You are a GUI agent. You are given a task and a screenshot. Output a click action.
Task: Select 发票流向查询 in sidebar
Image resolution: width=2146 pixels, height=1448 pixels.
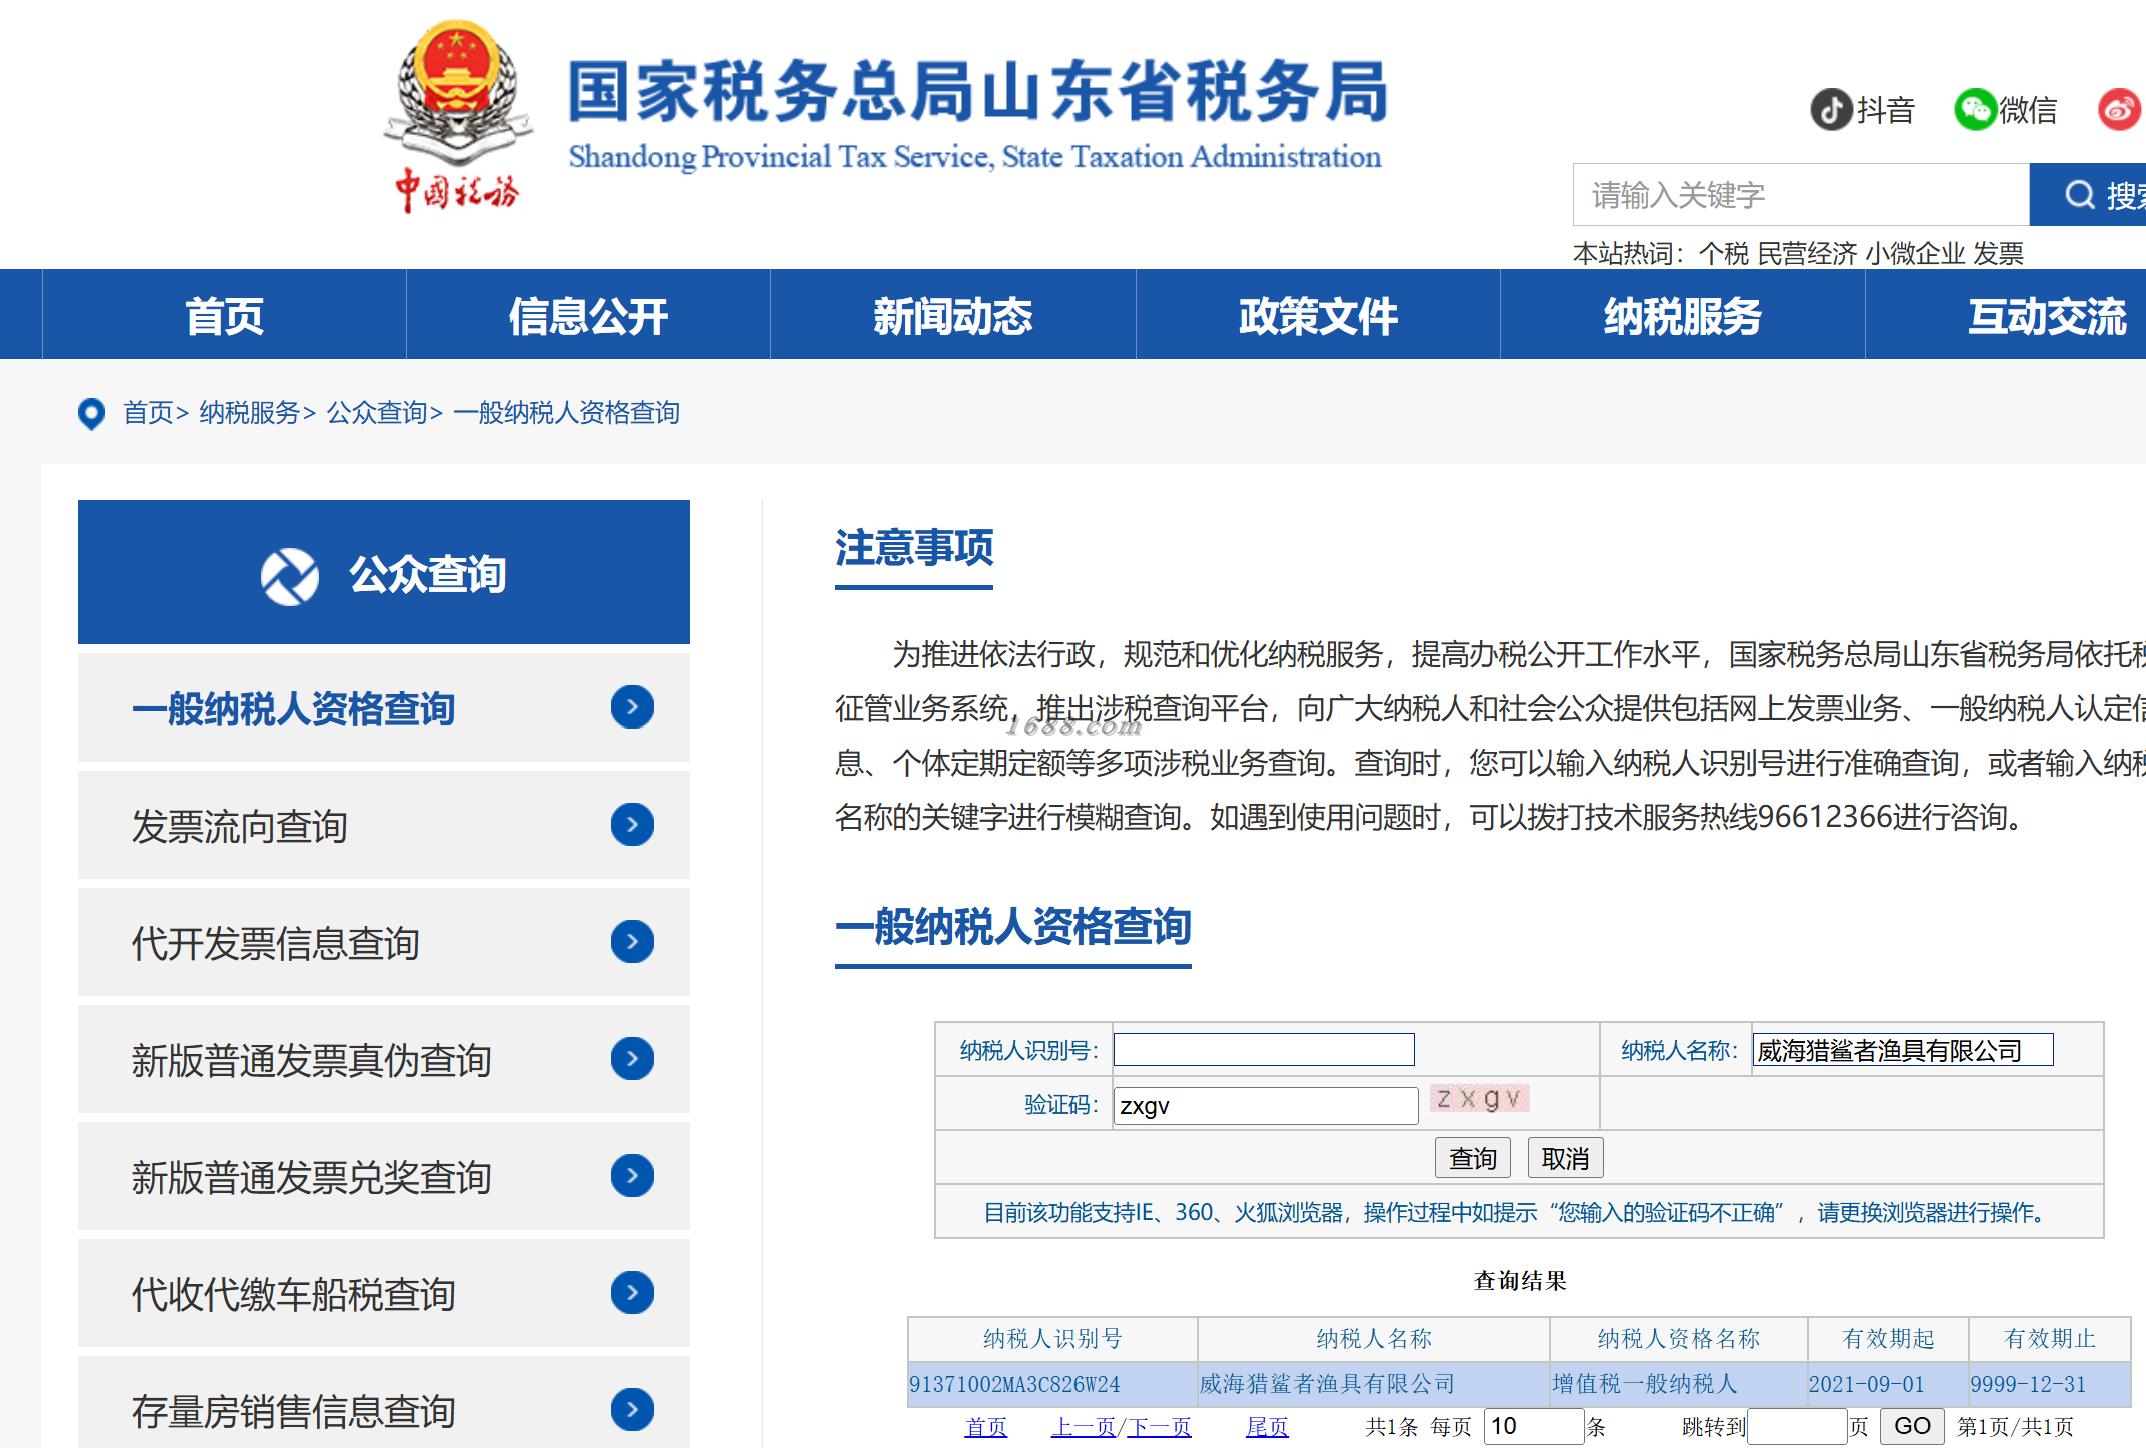(x=384, y=826)
